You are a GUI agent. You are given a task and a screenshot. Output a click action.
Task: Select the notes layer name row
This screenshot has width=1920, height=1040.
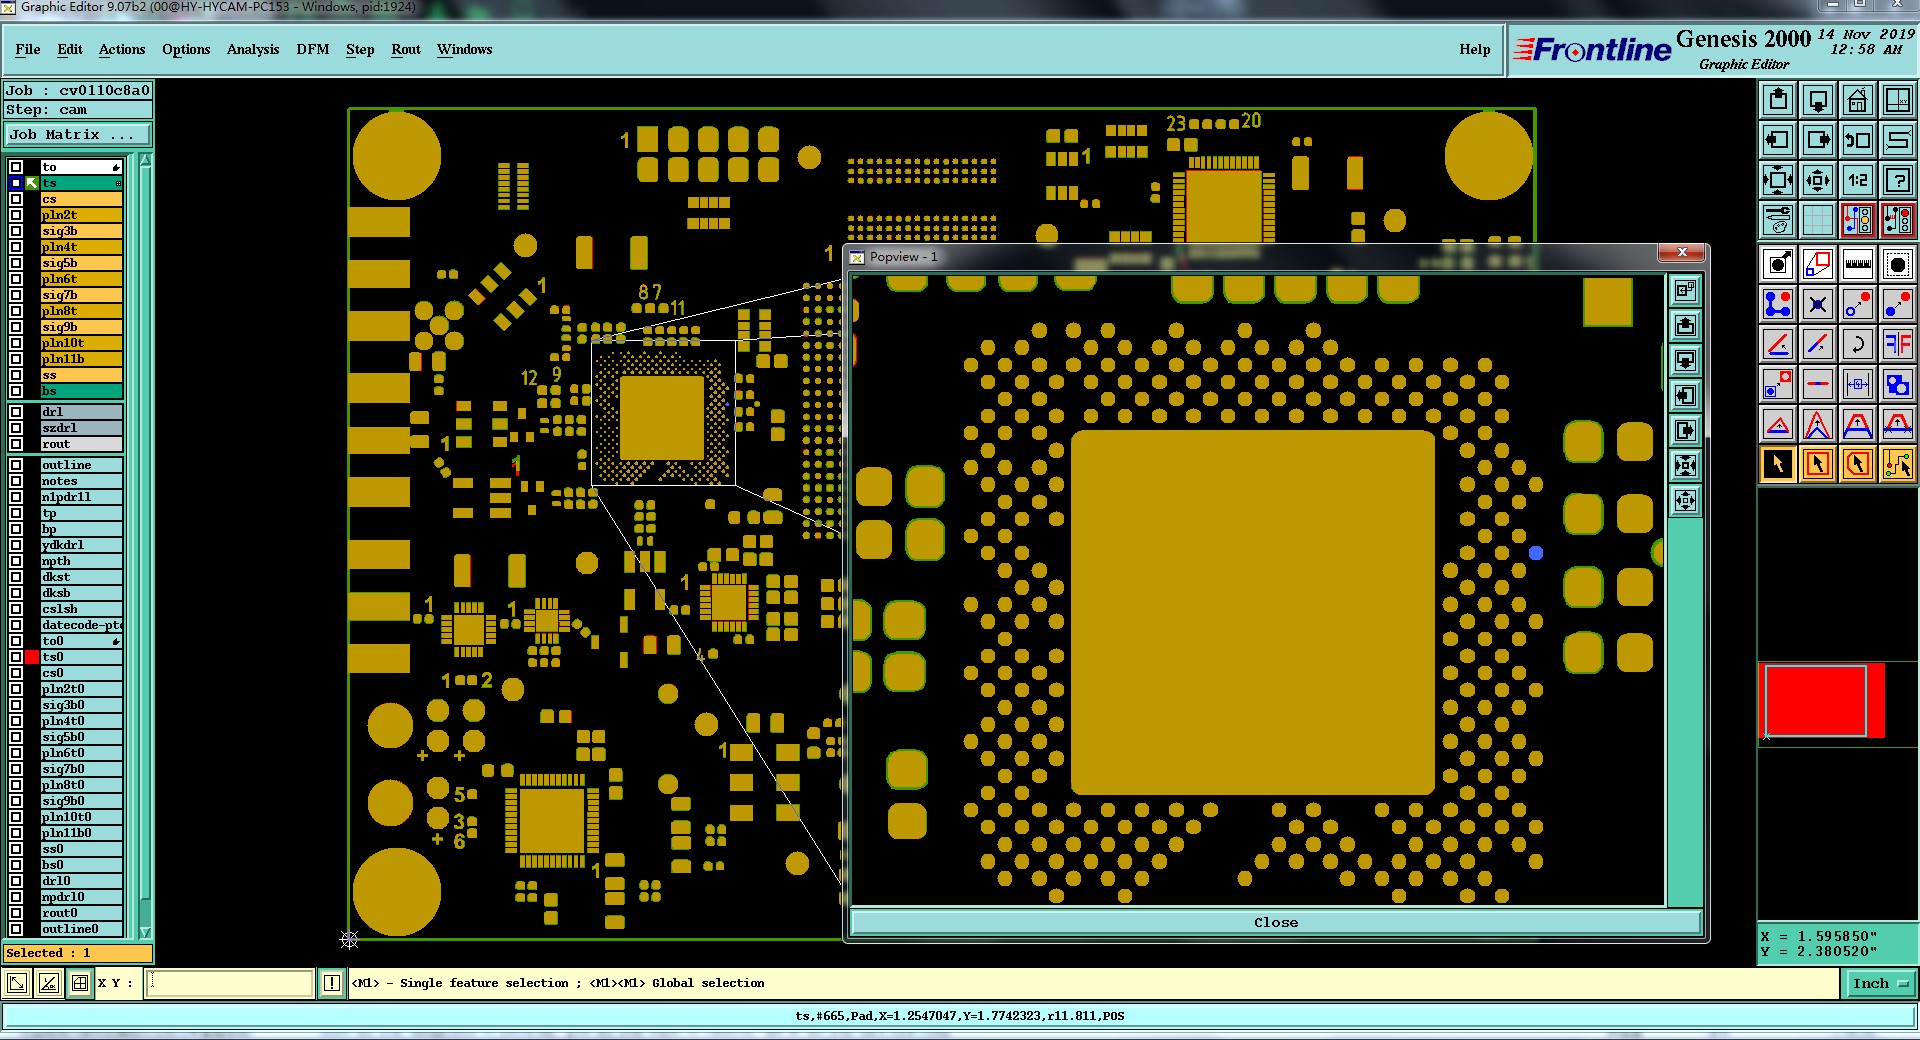tap(81, 481)
